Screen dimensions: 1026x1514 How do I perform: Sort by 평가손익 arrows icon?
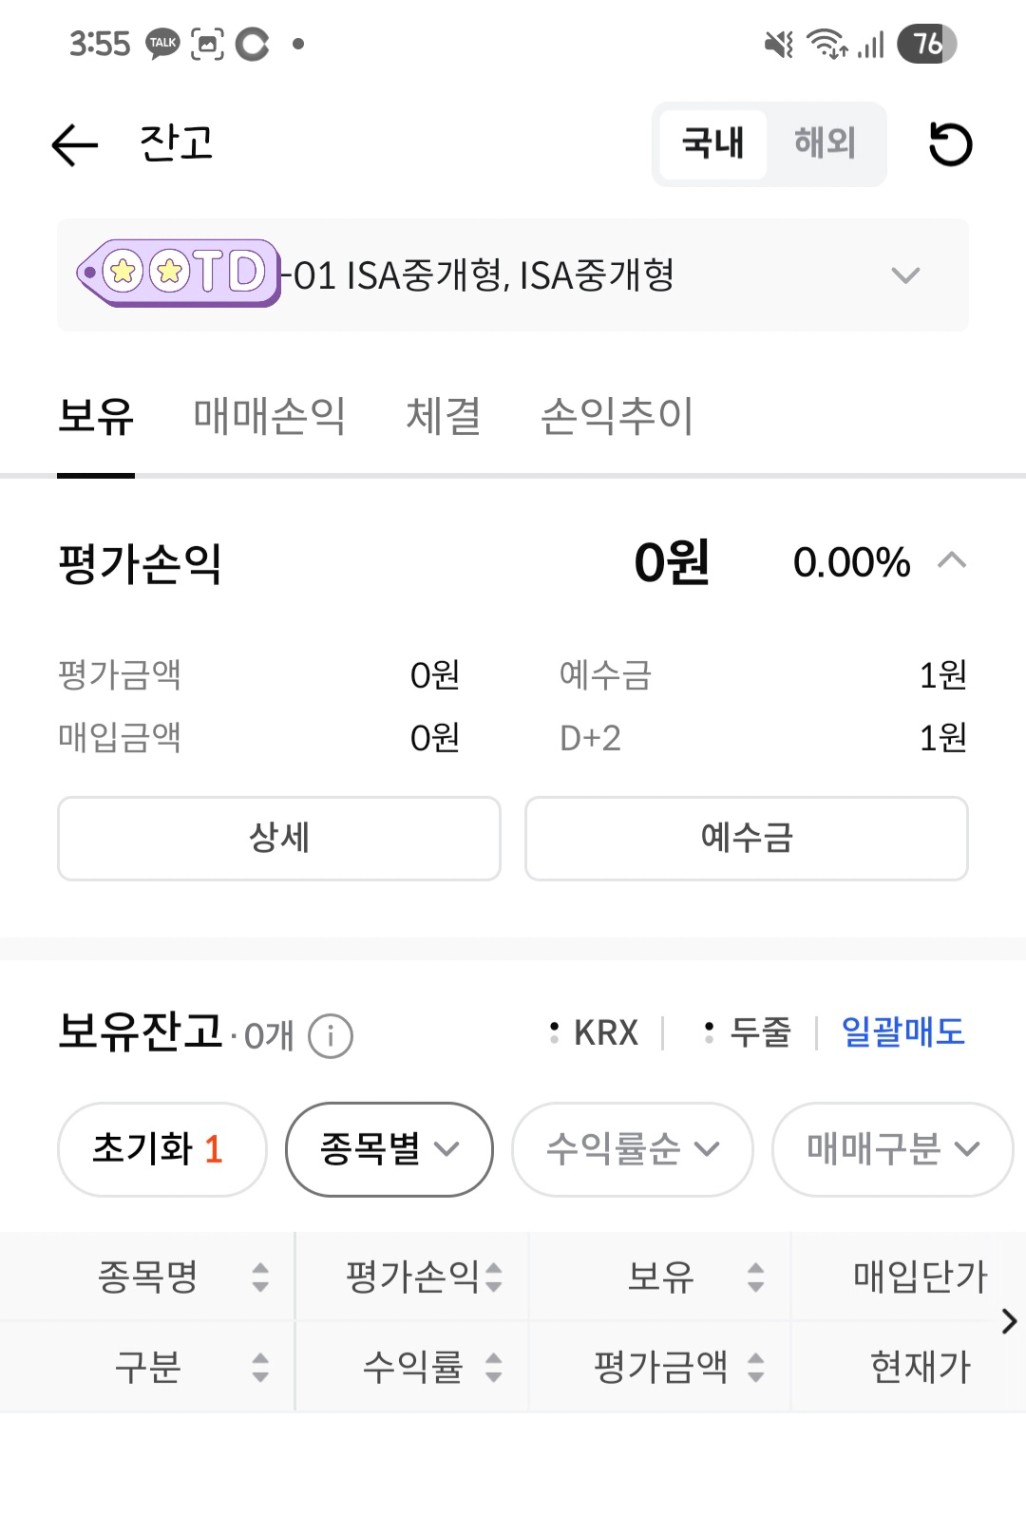(494, 1277)
